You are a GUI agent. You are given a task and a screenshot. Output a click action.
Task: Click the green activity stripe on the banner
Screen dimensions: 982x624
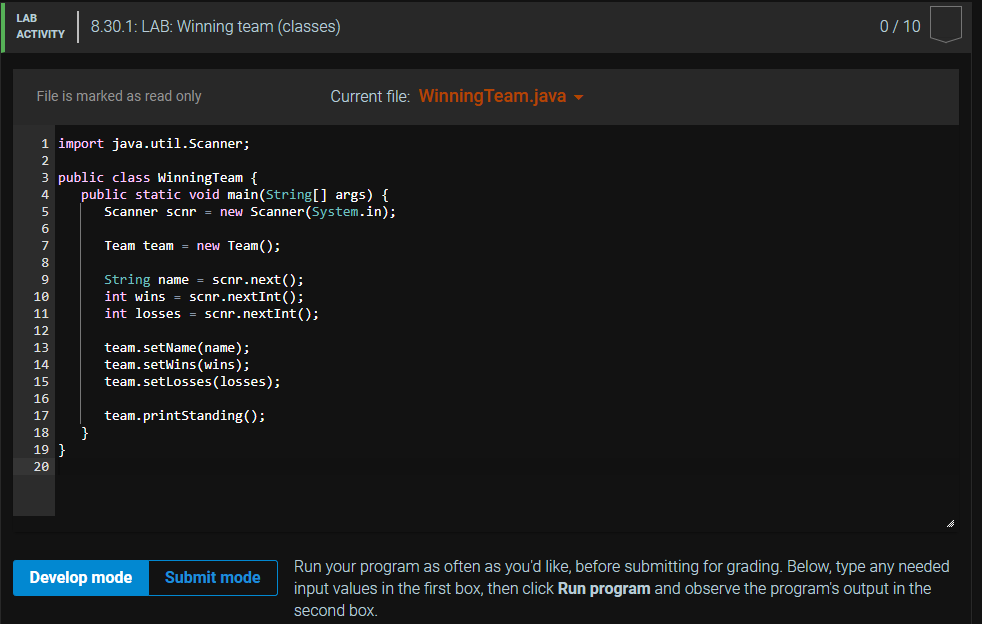[3, 26]
